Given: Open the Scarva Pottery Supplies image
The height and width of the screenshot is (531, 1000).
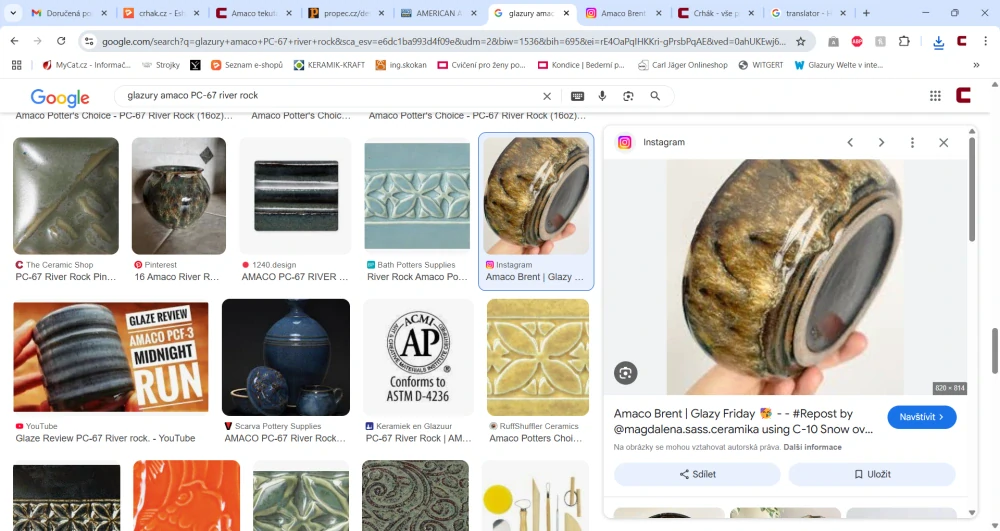Looking at the screenshot, I should point(286,357).
